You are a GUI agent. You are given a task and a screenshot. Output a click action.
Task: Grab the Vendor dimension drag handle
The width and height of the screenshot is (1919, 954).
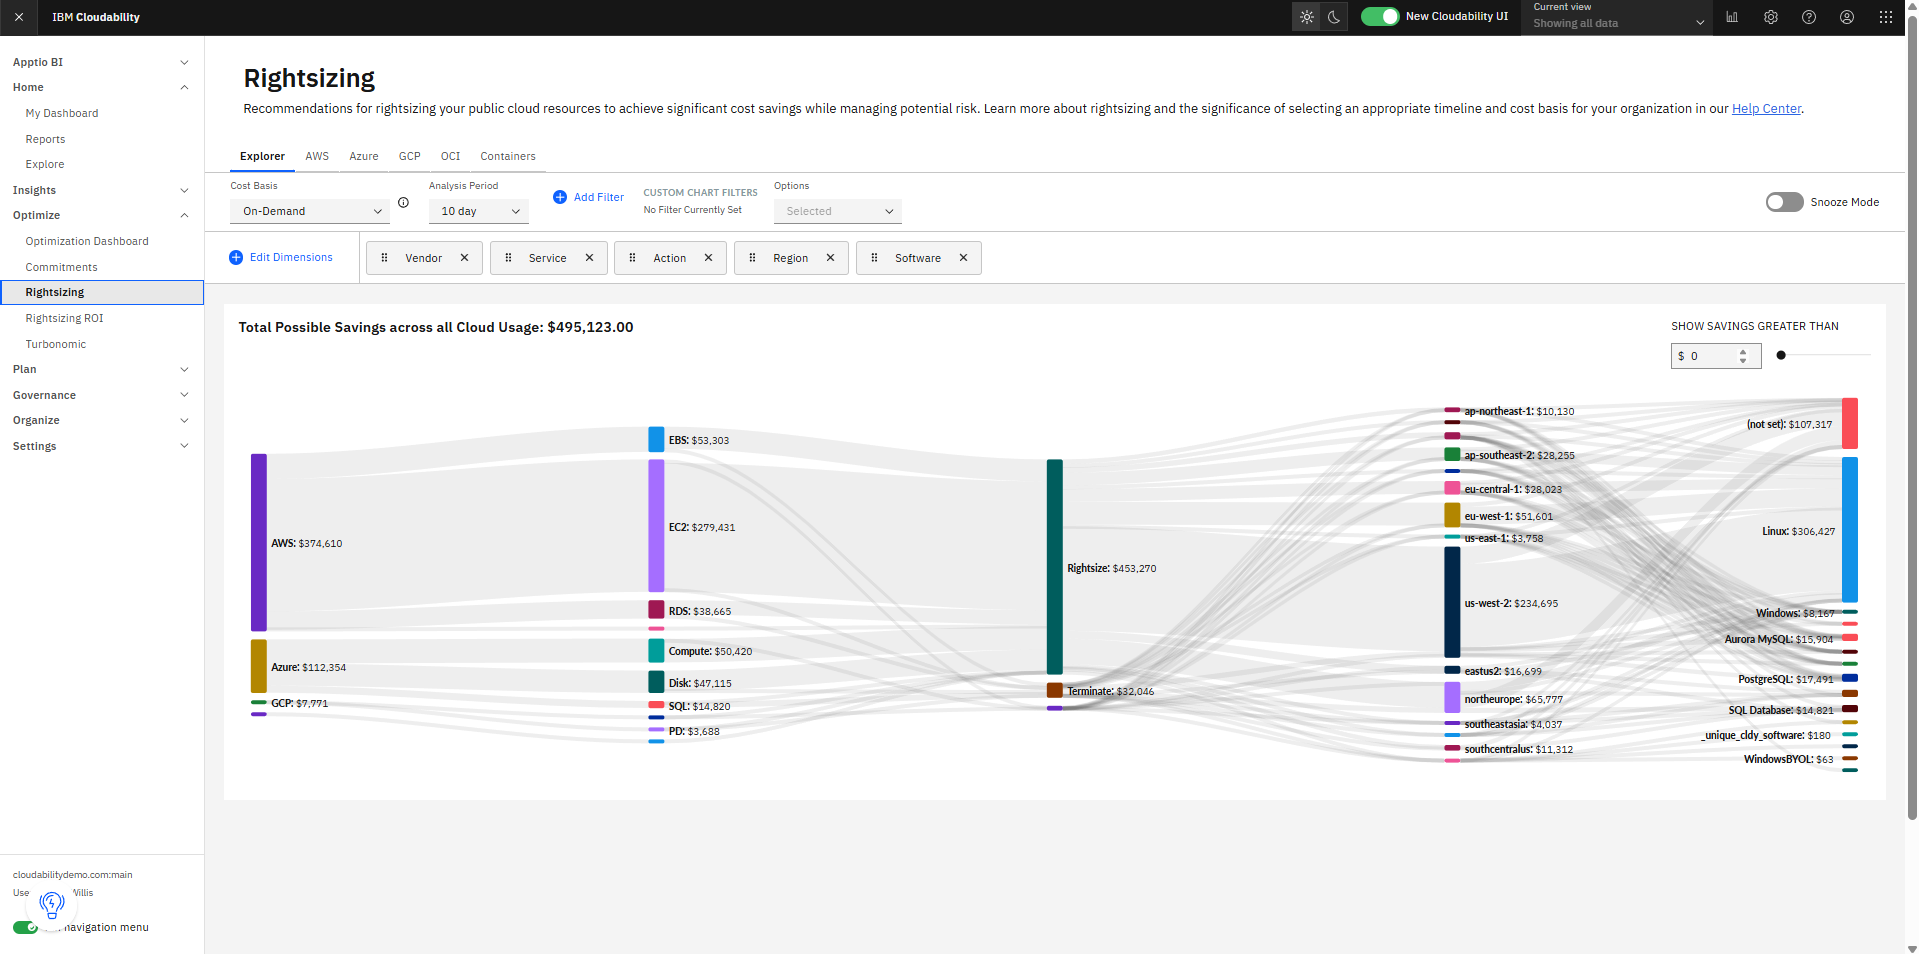point(385,258)
